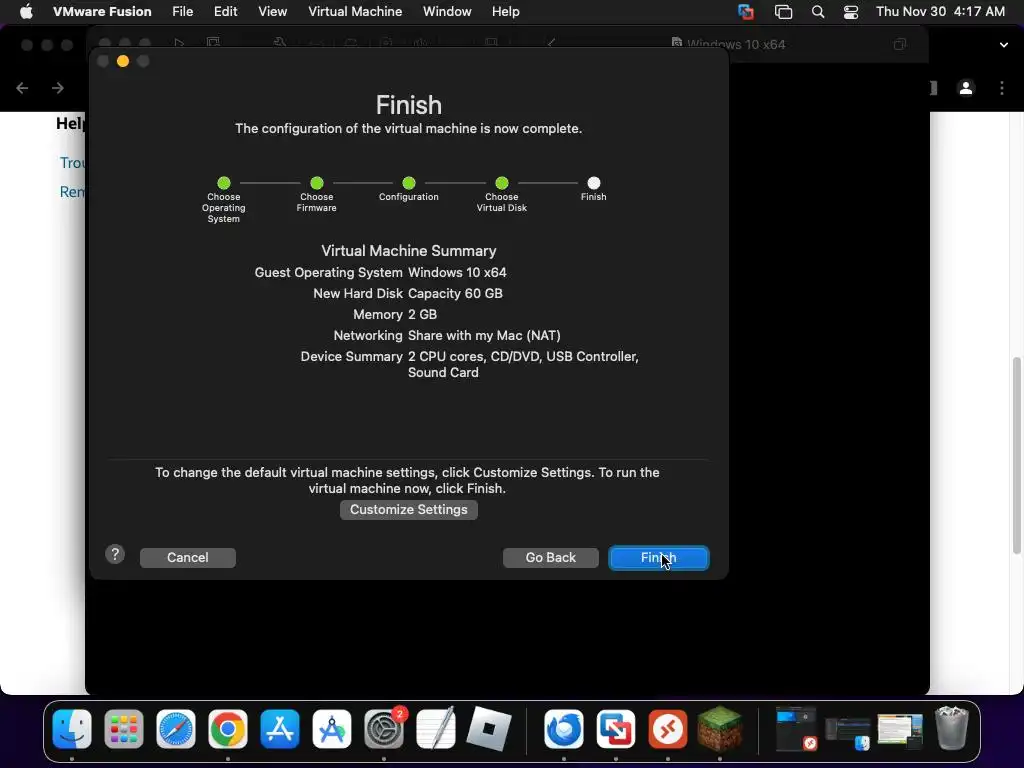Click the VMware Fusion menu bar status icon

coord(746,12)
